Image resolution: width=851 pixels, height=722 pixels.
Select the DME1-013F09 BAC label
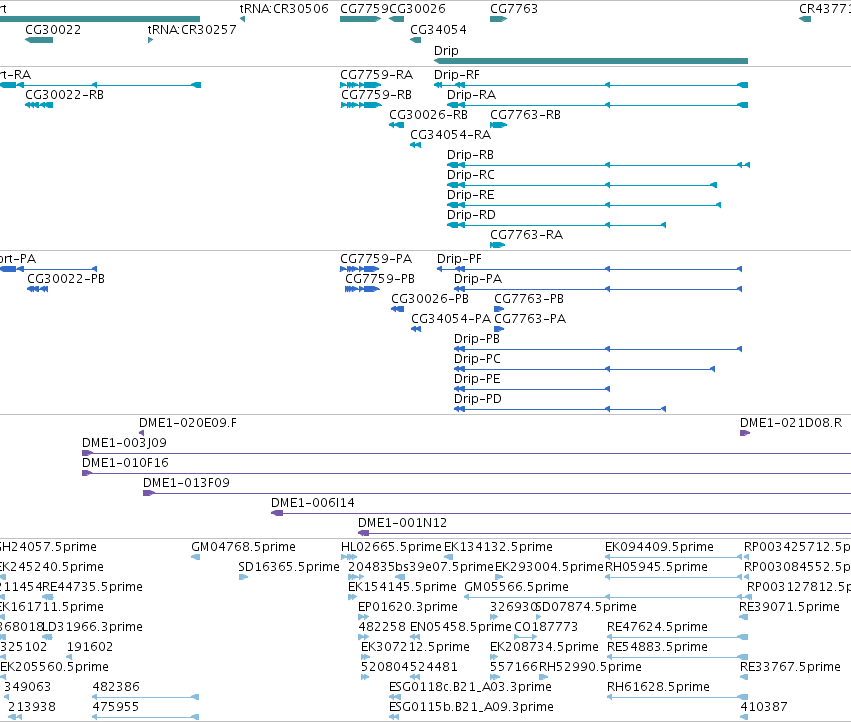(x=186, y=483)
